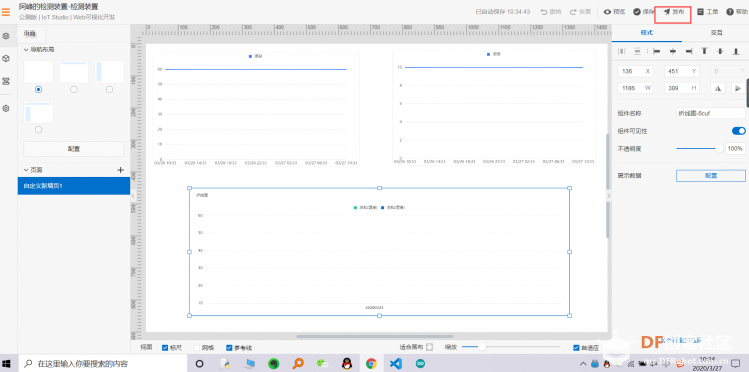This screenshot has height=372, width=749.
Task: Open Arduino IDE from the taskbar
Action: pos(420,364)
